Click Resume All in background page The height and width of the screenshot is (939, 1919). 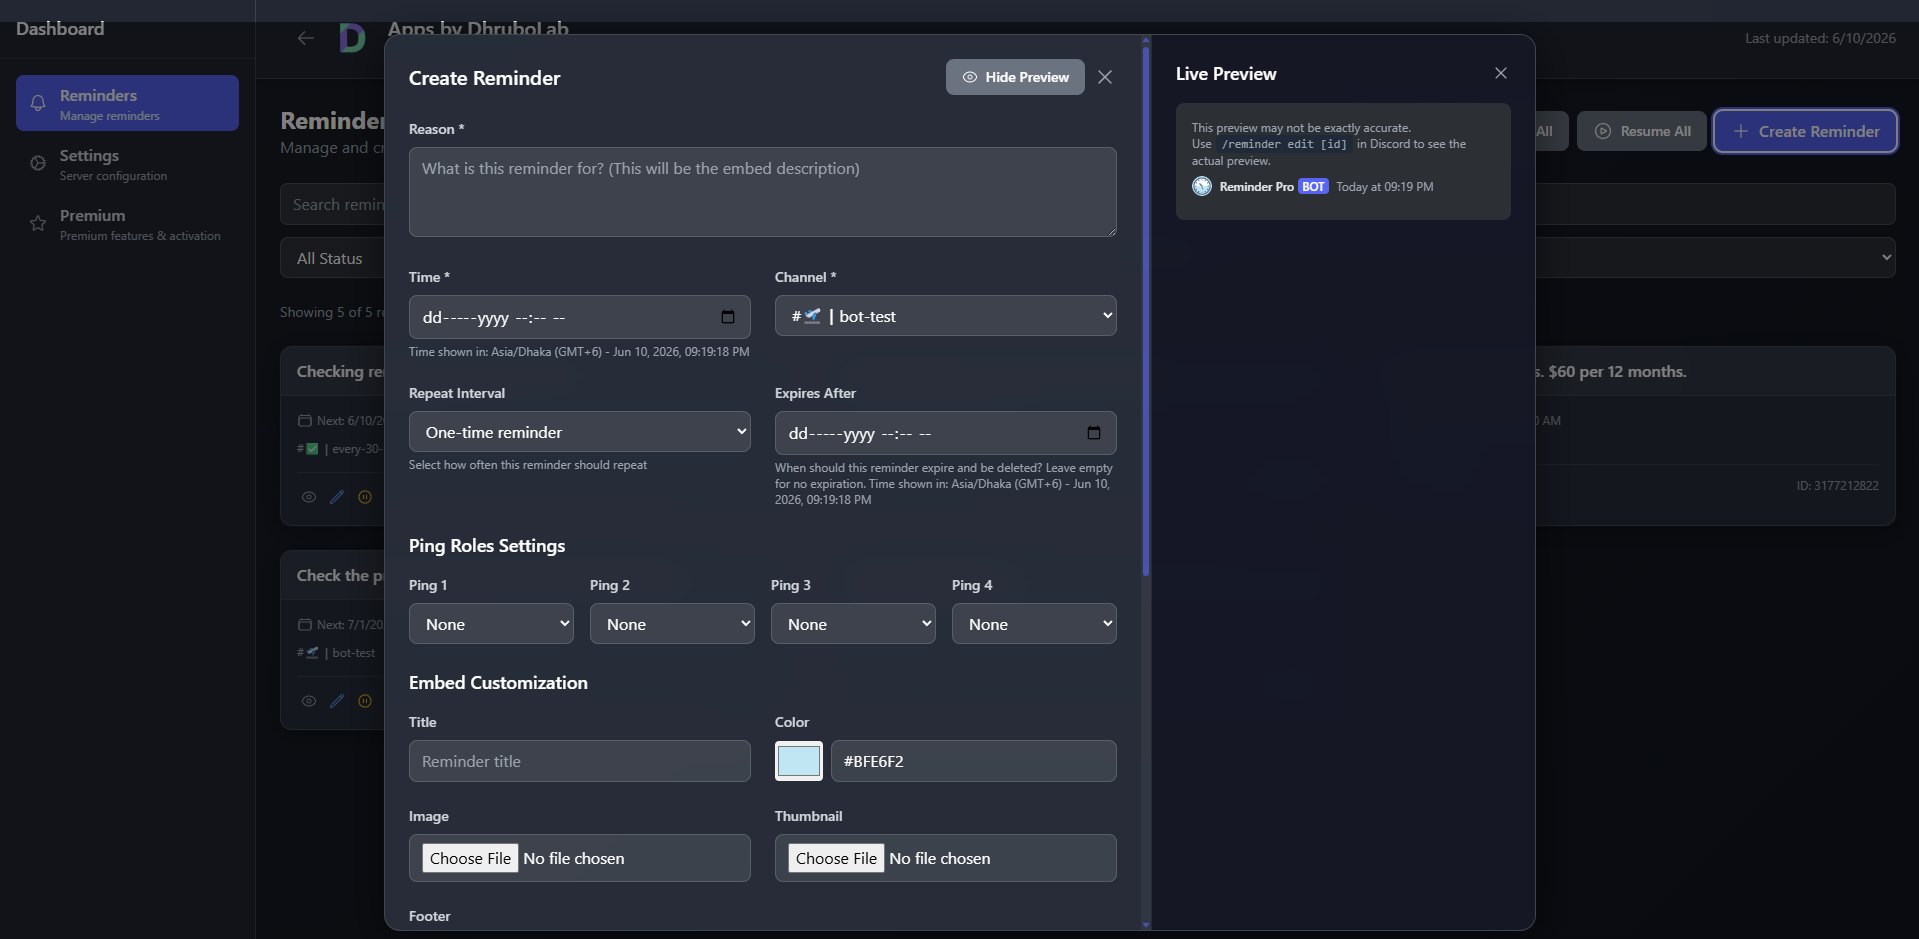[x=1642, y=131]
